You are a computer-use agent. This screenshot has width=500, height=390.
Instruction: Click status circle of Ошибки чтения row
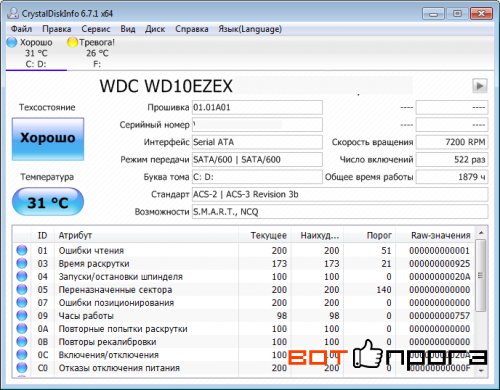[22, 250]
